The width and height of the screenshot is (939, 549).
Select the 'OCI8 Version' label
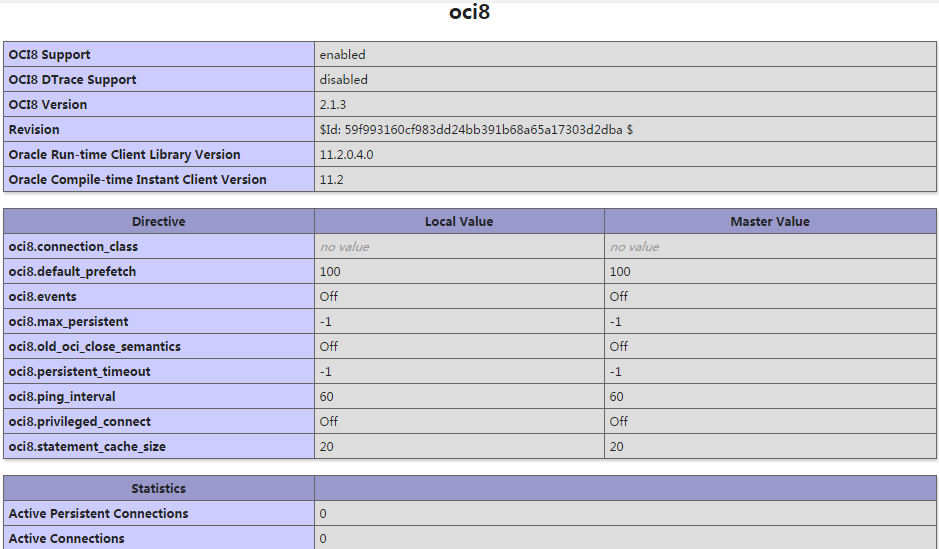48,105
